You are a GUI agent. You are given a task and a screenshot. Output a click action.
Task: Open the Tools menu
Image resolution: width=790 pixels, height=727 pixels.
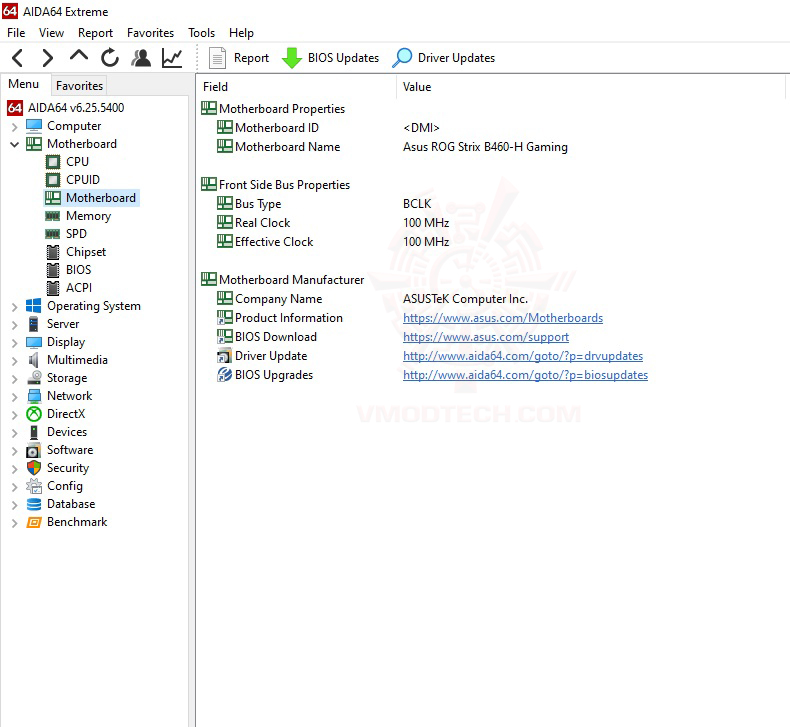coord(202,33)
